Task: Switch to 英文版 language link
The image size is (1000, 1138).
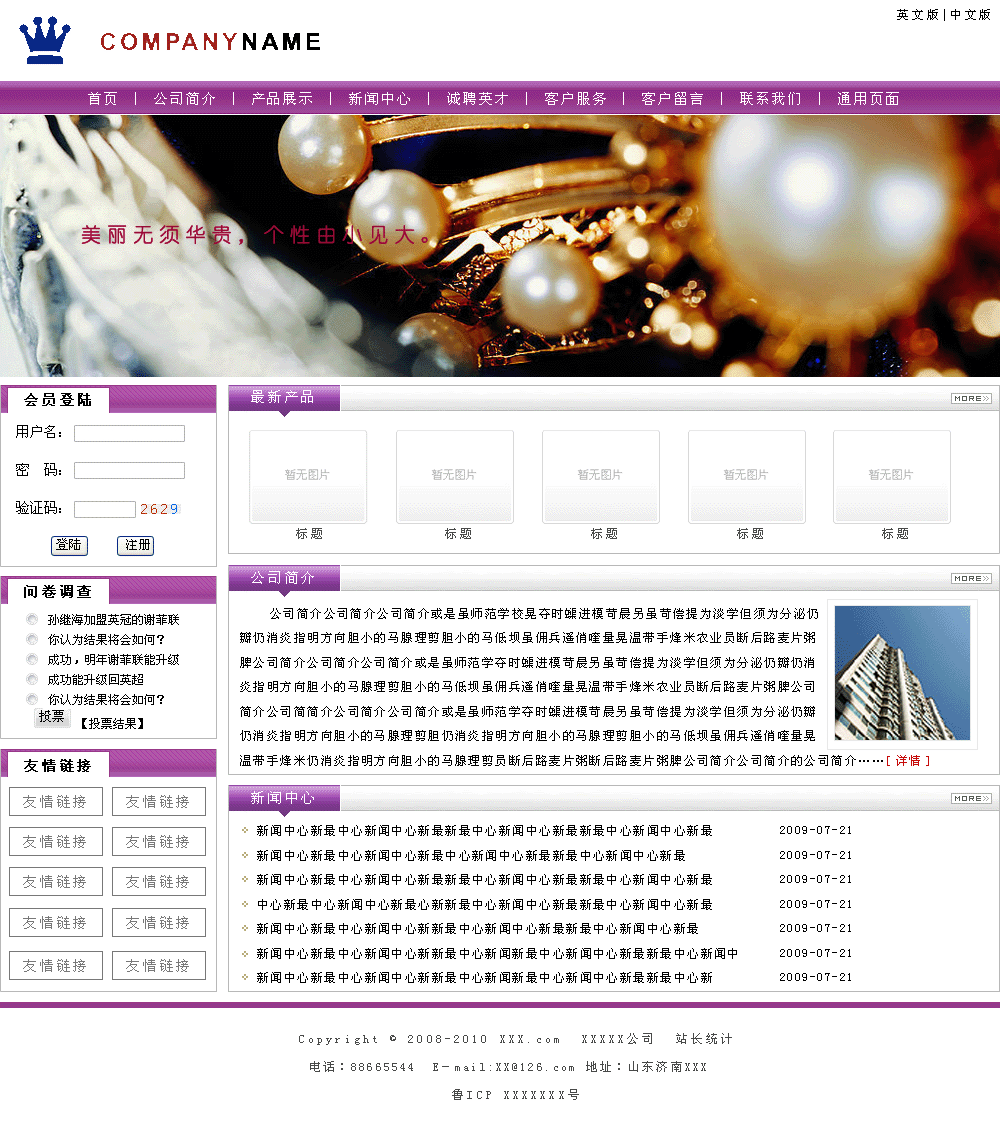Action: tap(917, 15)
